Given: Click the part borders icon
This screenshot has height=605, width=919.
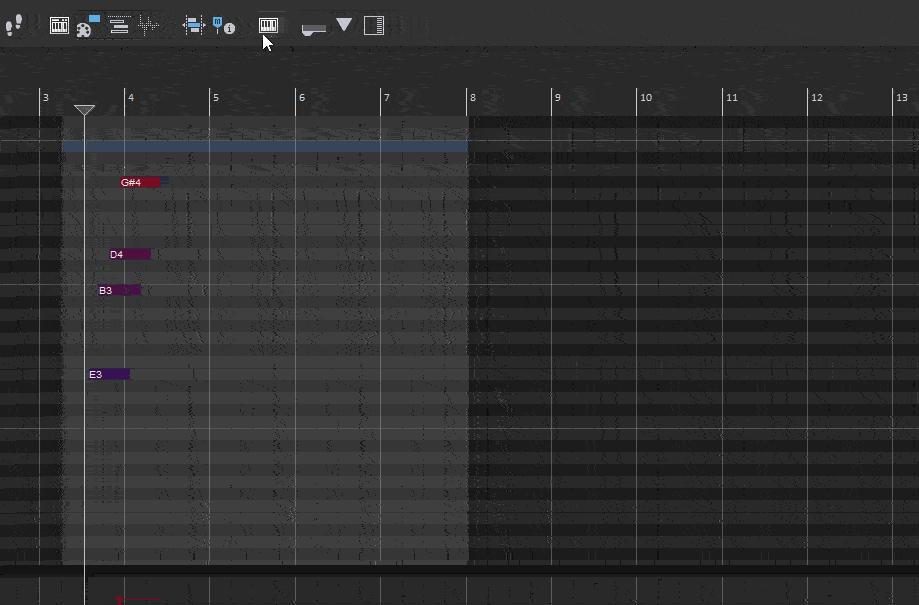Looking at the screenshot, I should [193, 25].
